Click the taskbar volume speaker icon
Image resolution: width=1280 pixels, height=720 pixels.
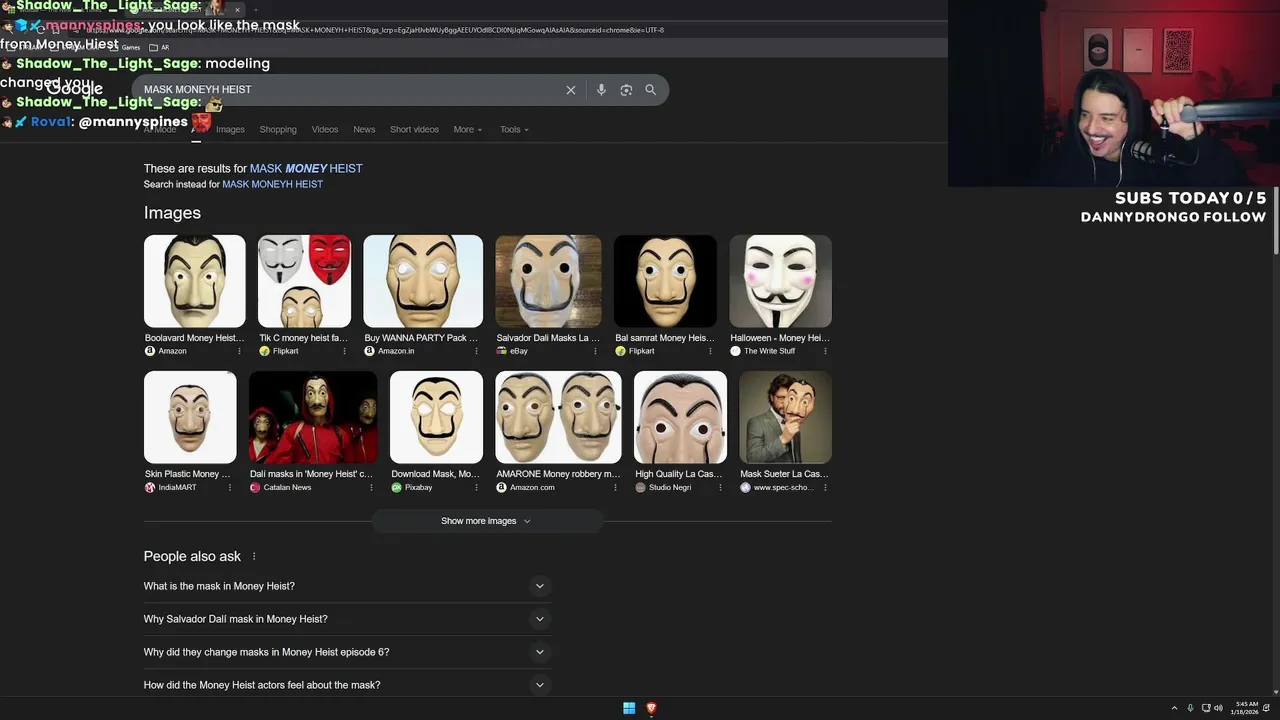tap(1218, 708)
